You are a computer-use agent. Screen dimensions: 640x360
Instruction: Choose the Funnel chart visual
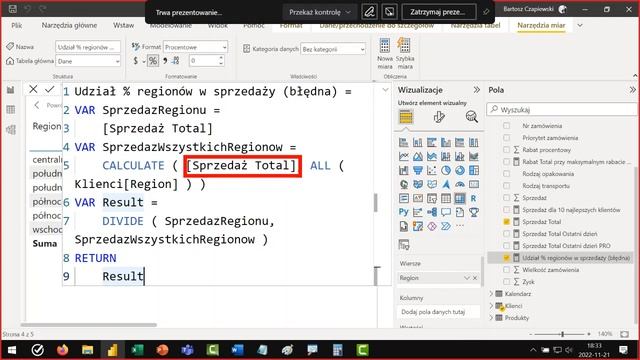coord(418,171)
